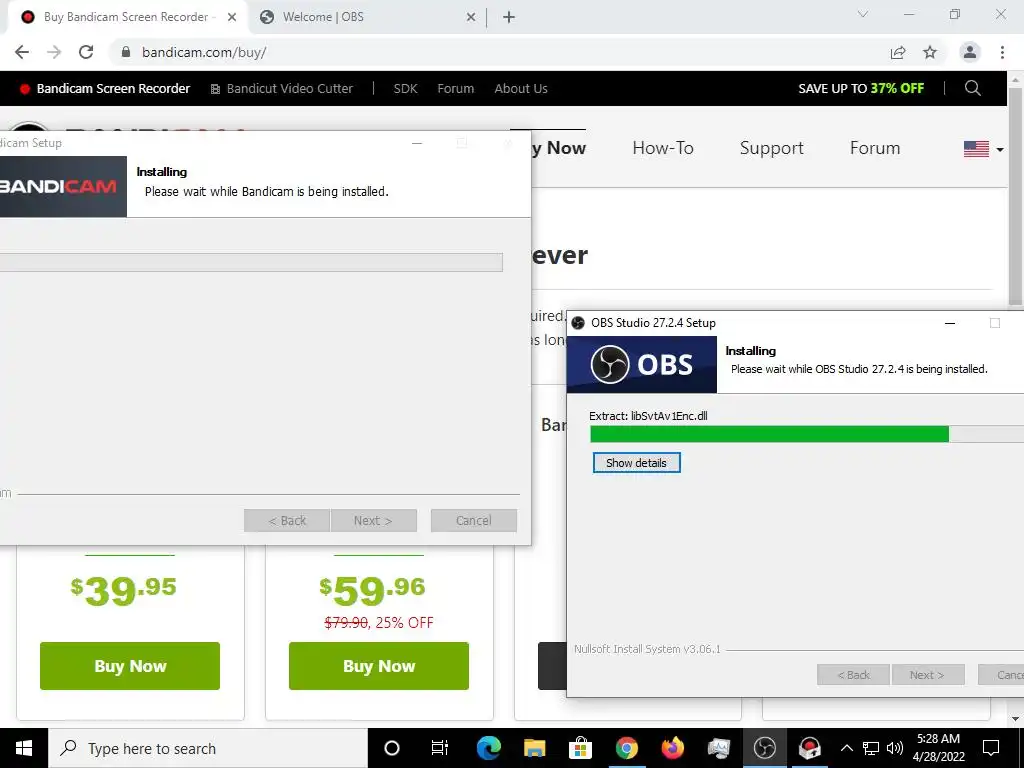
Task: Click Back in OBS Studio Setup
Action: coord(854,675)
